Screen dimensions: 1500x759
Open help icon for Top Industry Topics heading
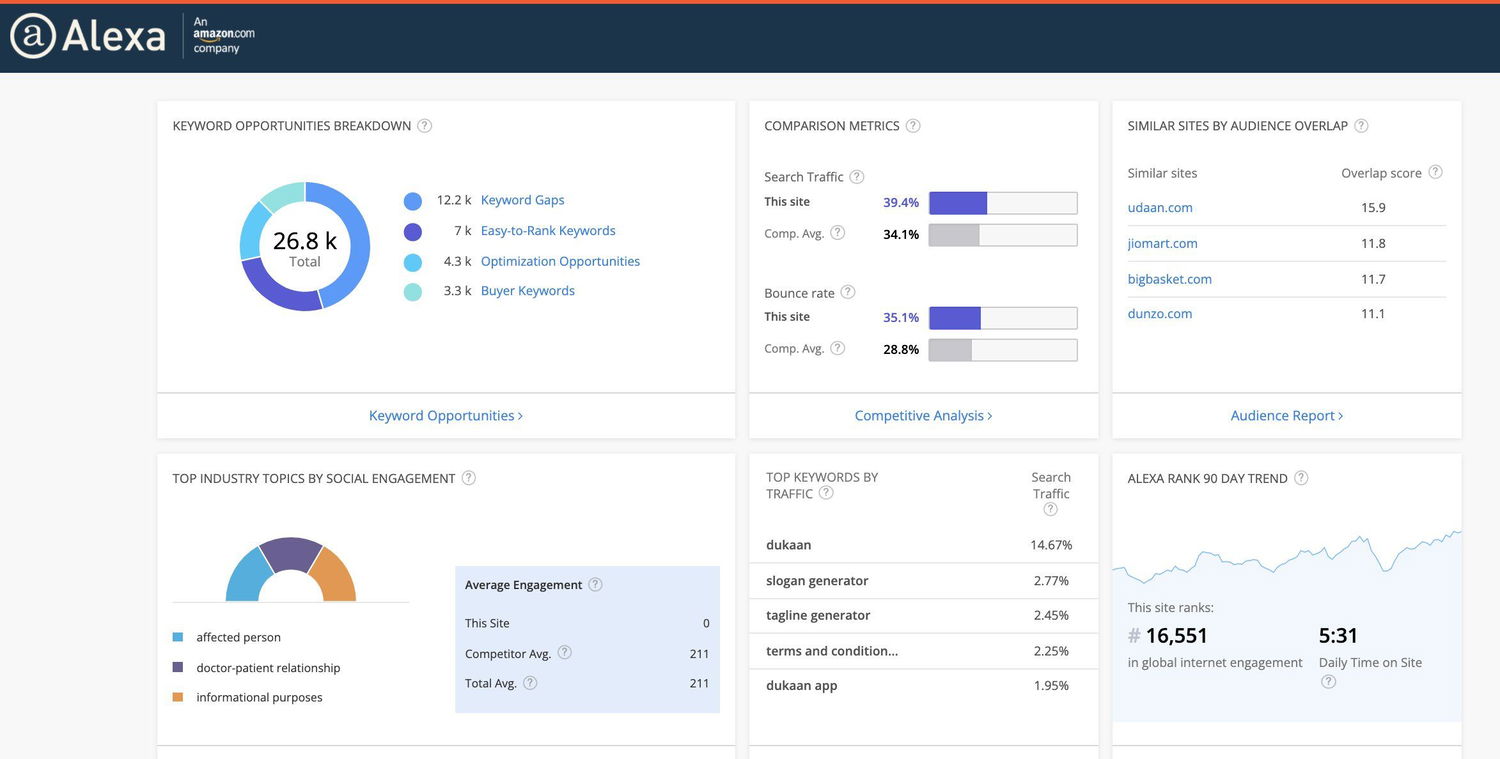click(x=469, y=478)
